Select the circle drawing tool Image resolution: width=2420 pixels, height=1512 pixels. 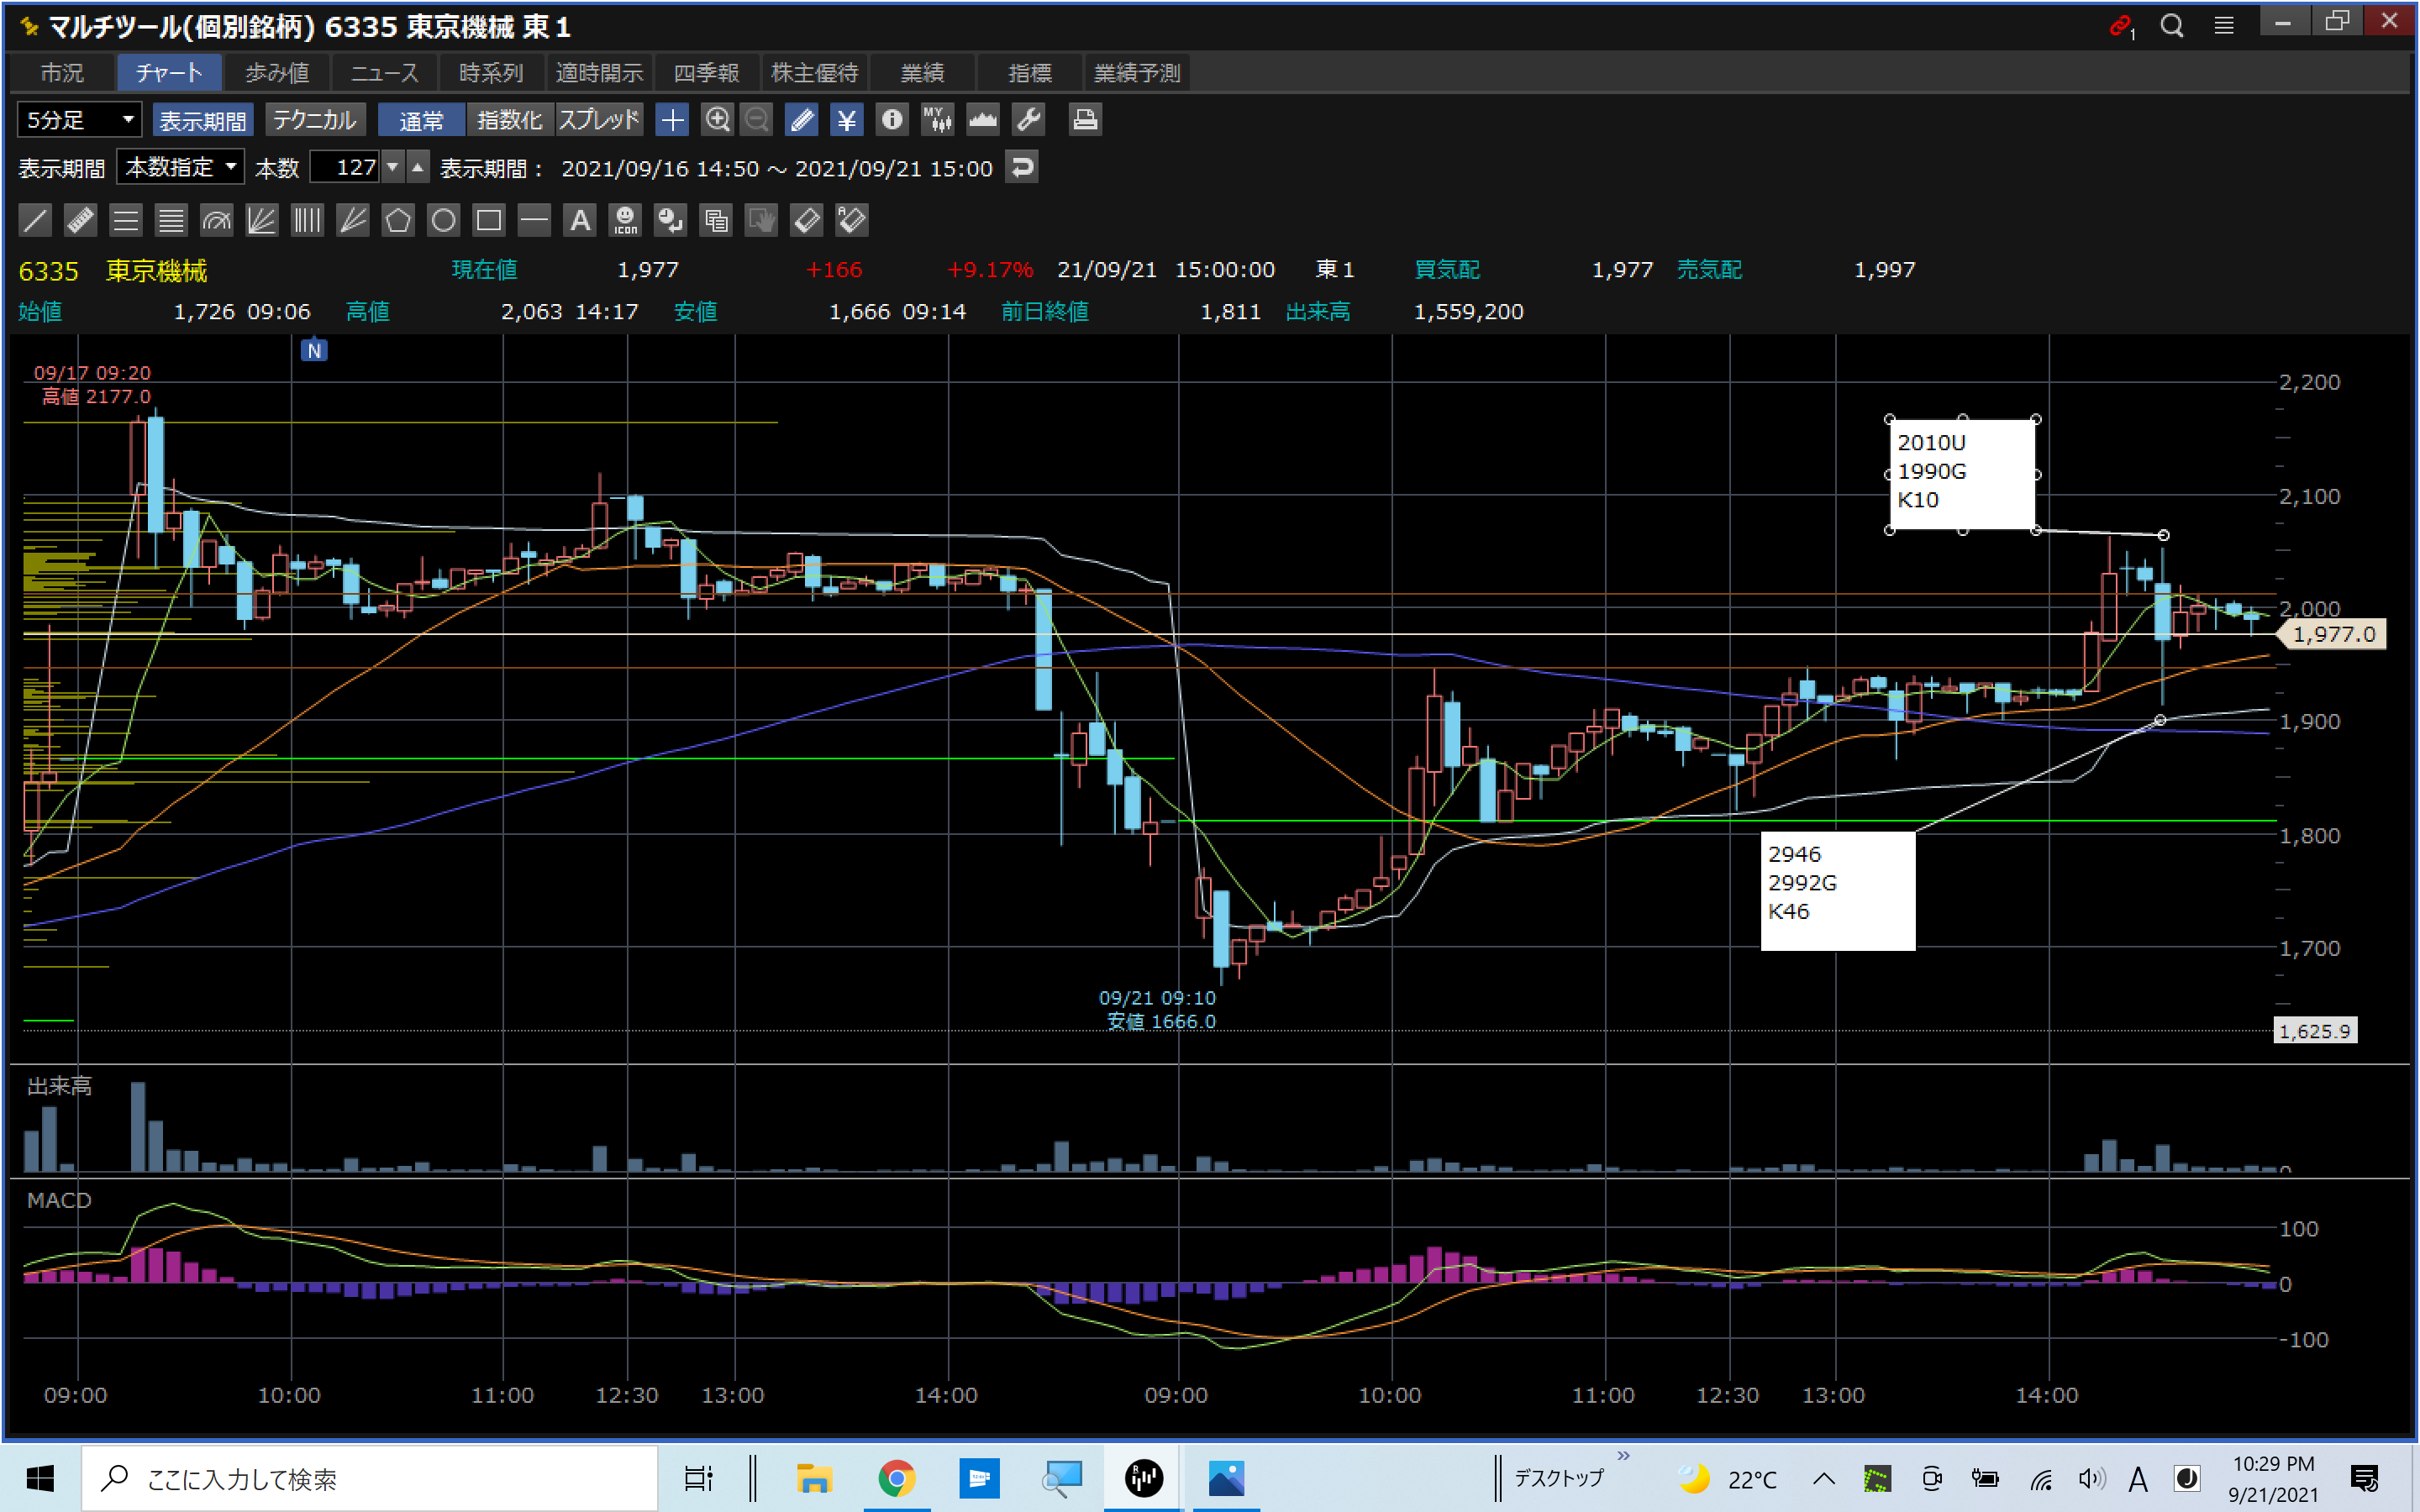443,220
